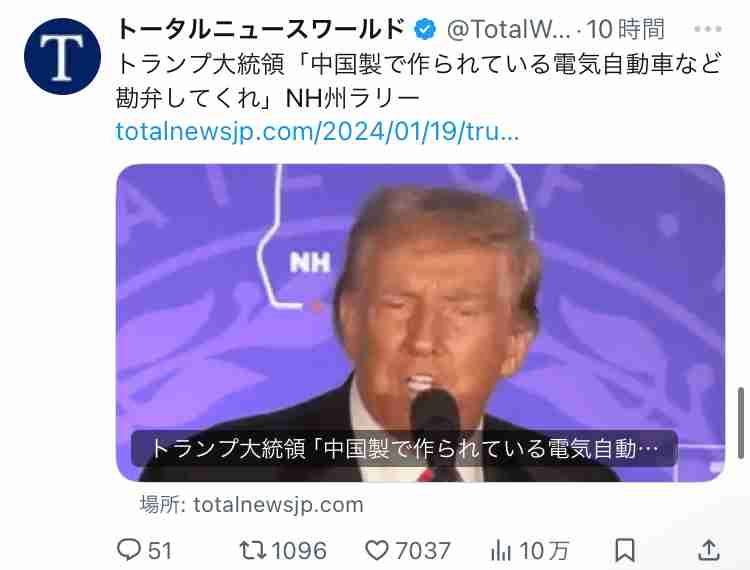This screenshot has height=570, width=750.
Task: Click the トータルニュースワールド account name
Action: (261, 29)
